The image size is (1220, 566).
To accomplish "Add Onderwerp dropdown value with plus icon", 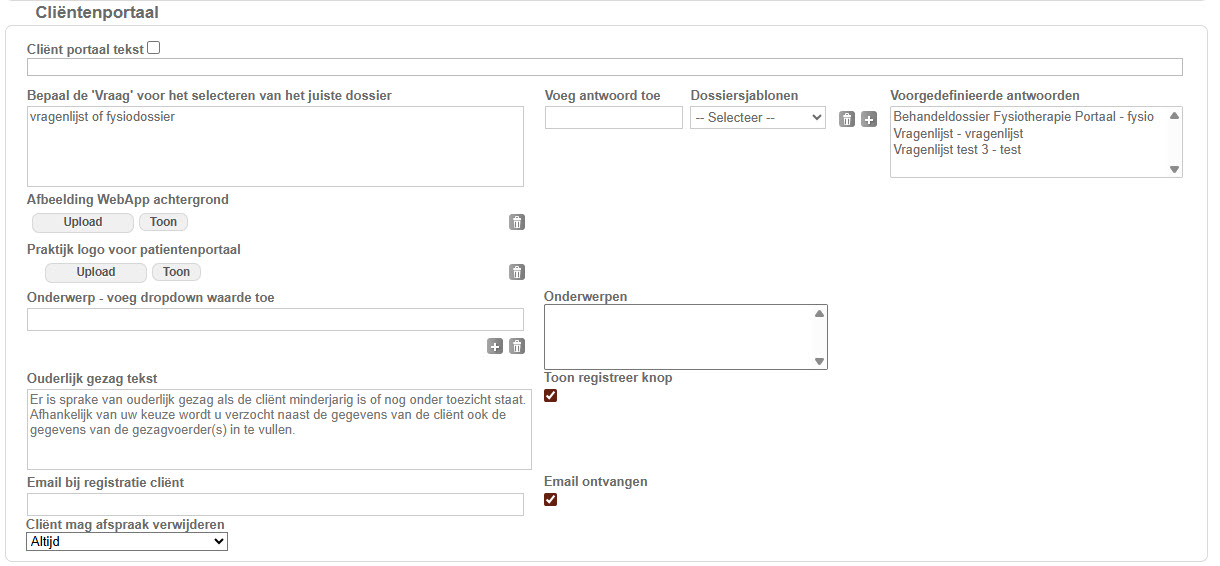I will [495, 346].
